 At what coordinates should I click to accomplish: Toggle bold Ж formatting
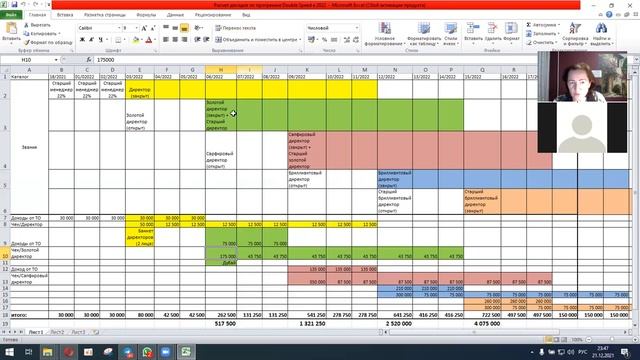click(x=82, y=40)
